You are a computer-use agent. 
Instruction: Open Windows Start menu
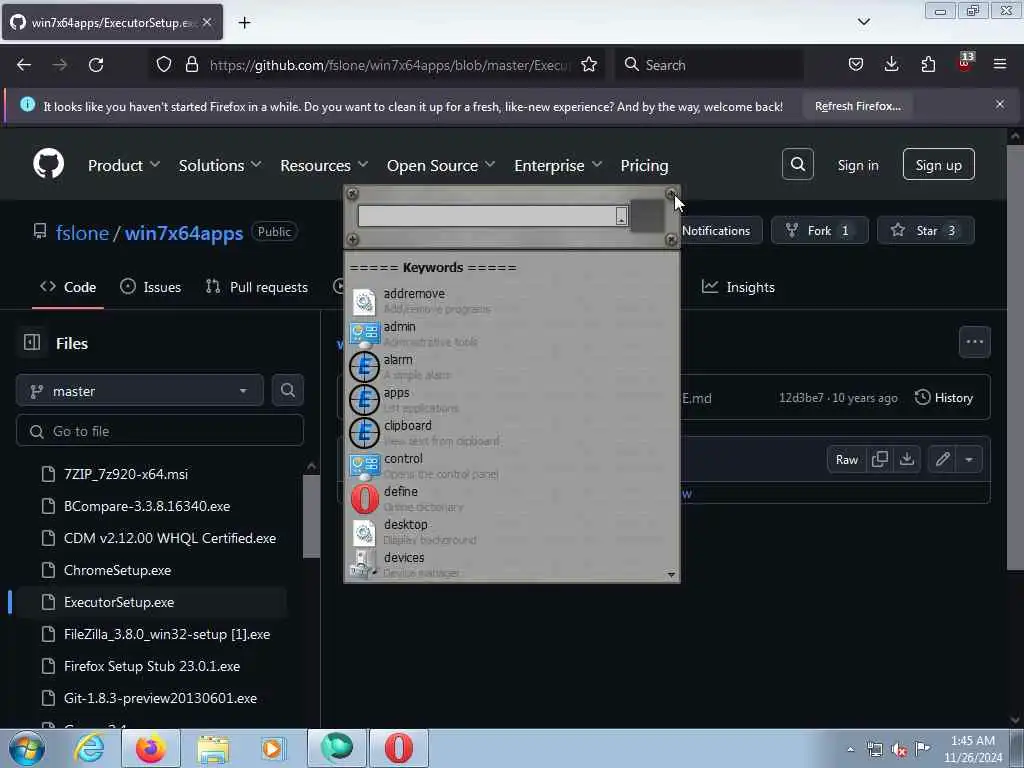pyautogui.click(x=27, y=748)
